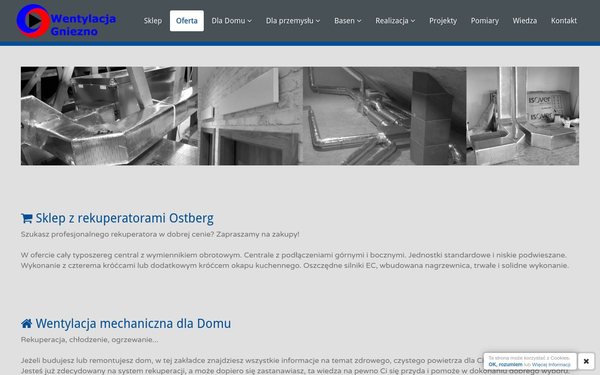
Task: Go to the Projekty page
Action: tap(443, 21)
